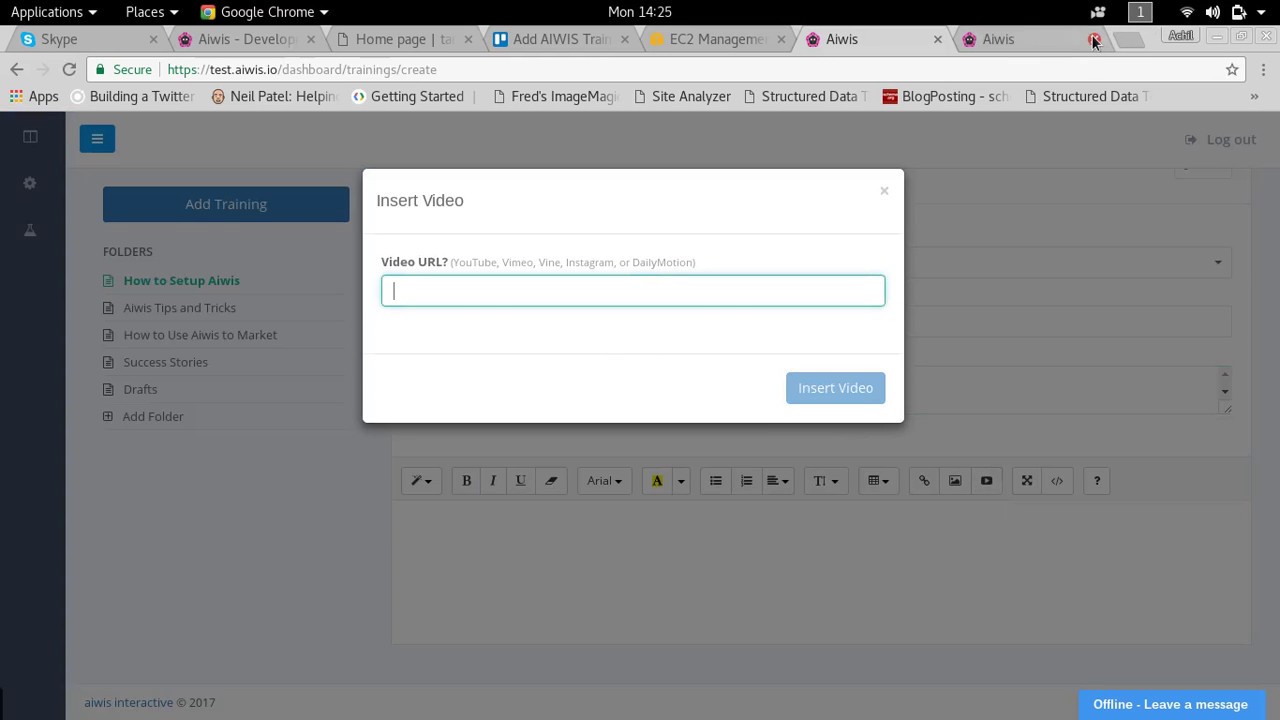The height and width of the screenshot is (720, 1280).
Task: Switch to the Home page browser tab
Action: click(x=404, y=39)
